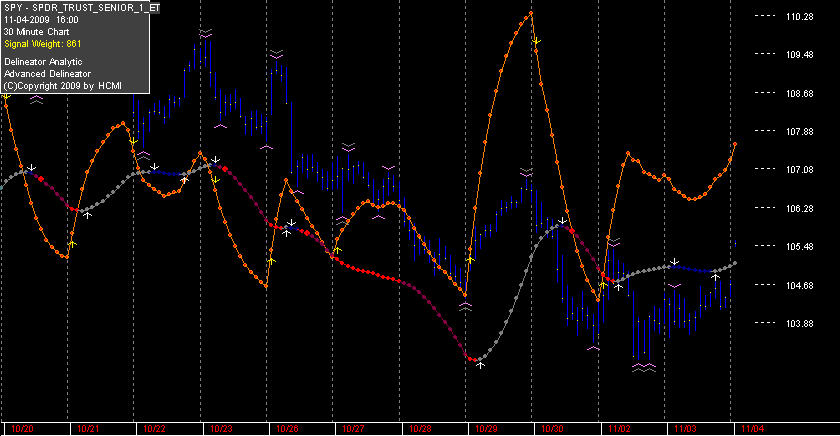Click the 110.28 price level label
Viewport: 840px width, 436px height.
[x=799, y=17]
